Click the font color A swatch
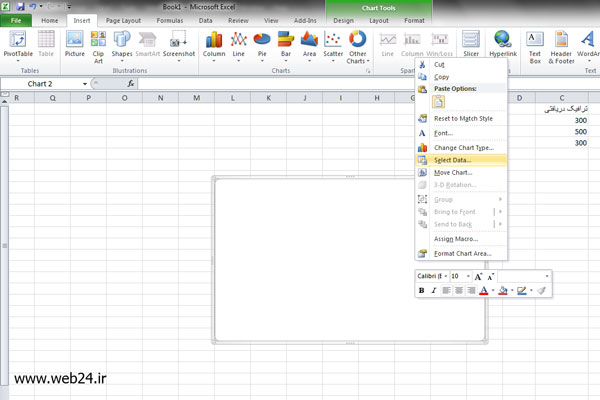The width and height of the screenshot is (600, 400). tap(484, 291)
